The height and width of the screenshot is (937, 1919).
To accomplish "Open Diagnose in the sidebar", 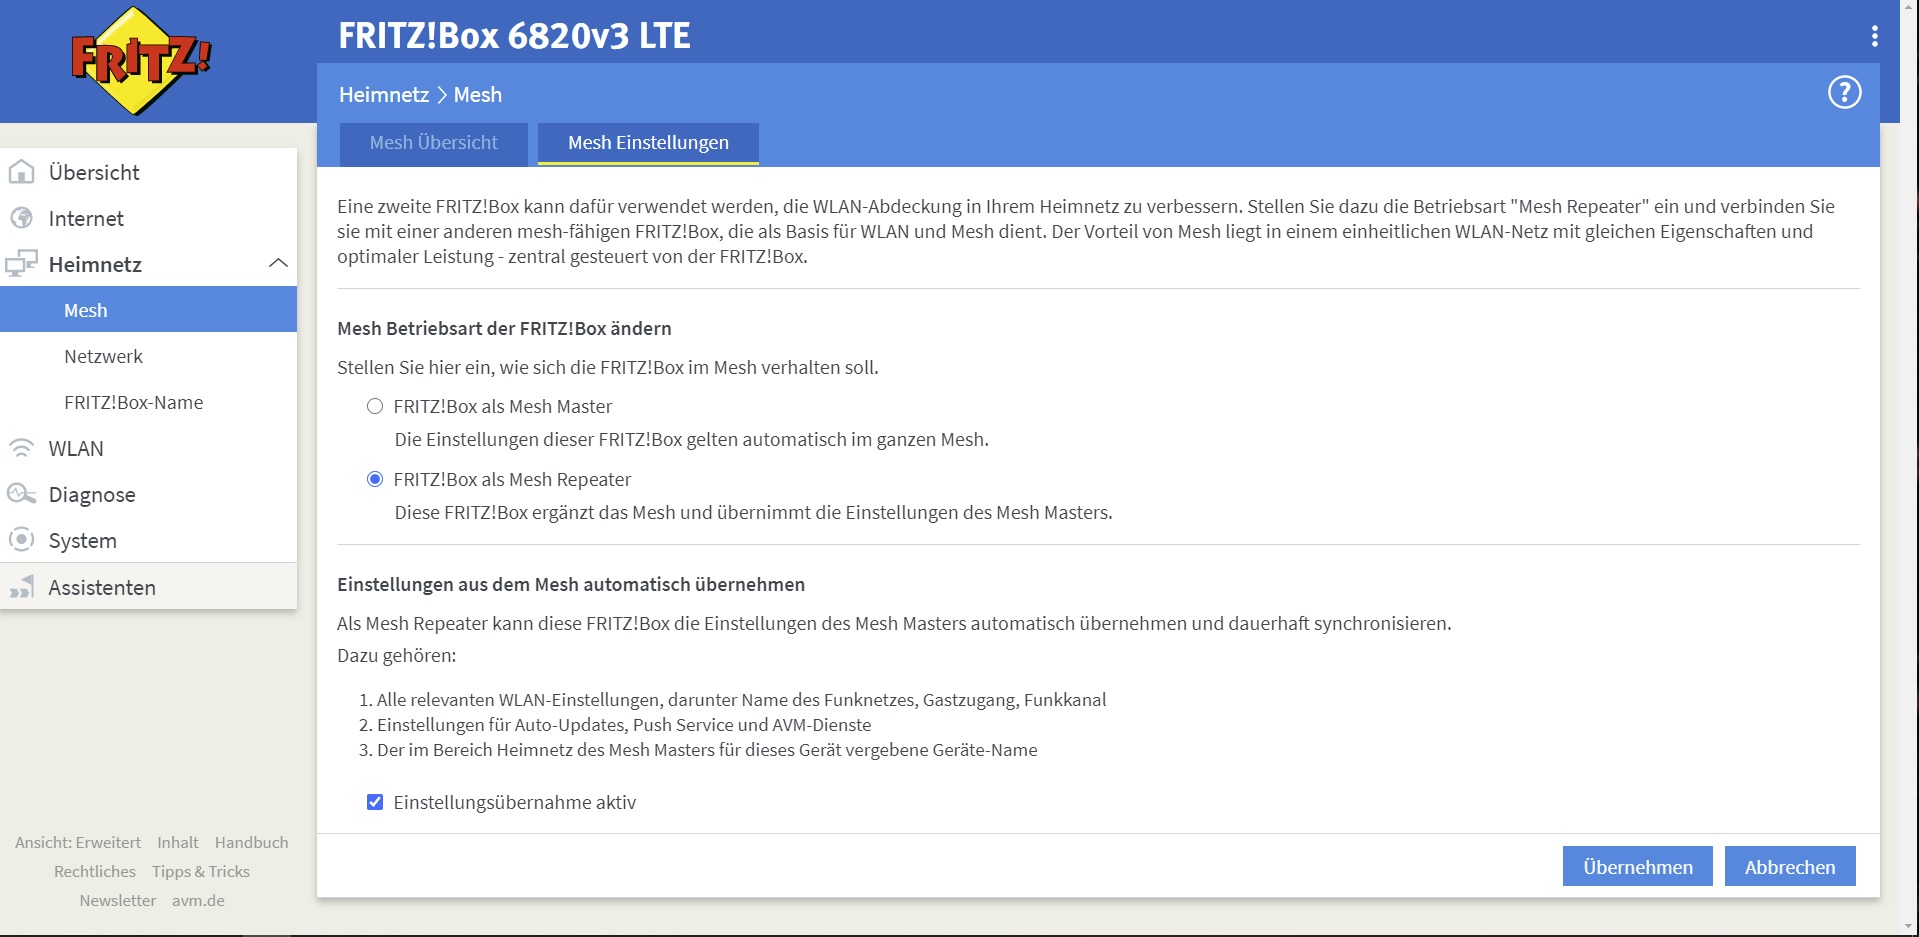I will click(x=148, y=494).
